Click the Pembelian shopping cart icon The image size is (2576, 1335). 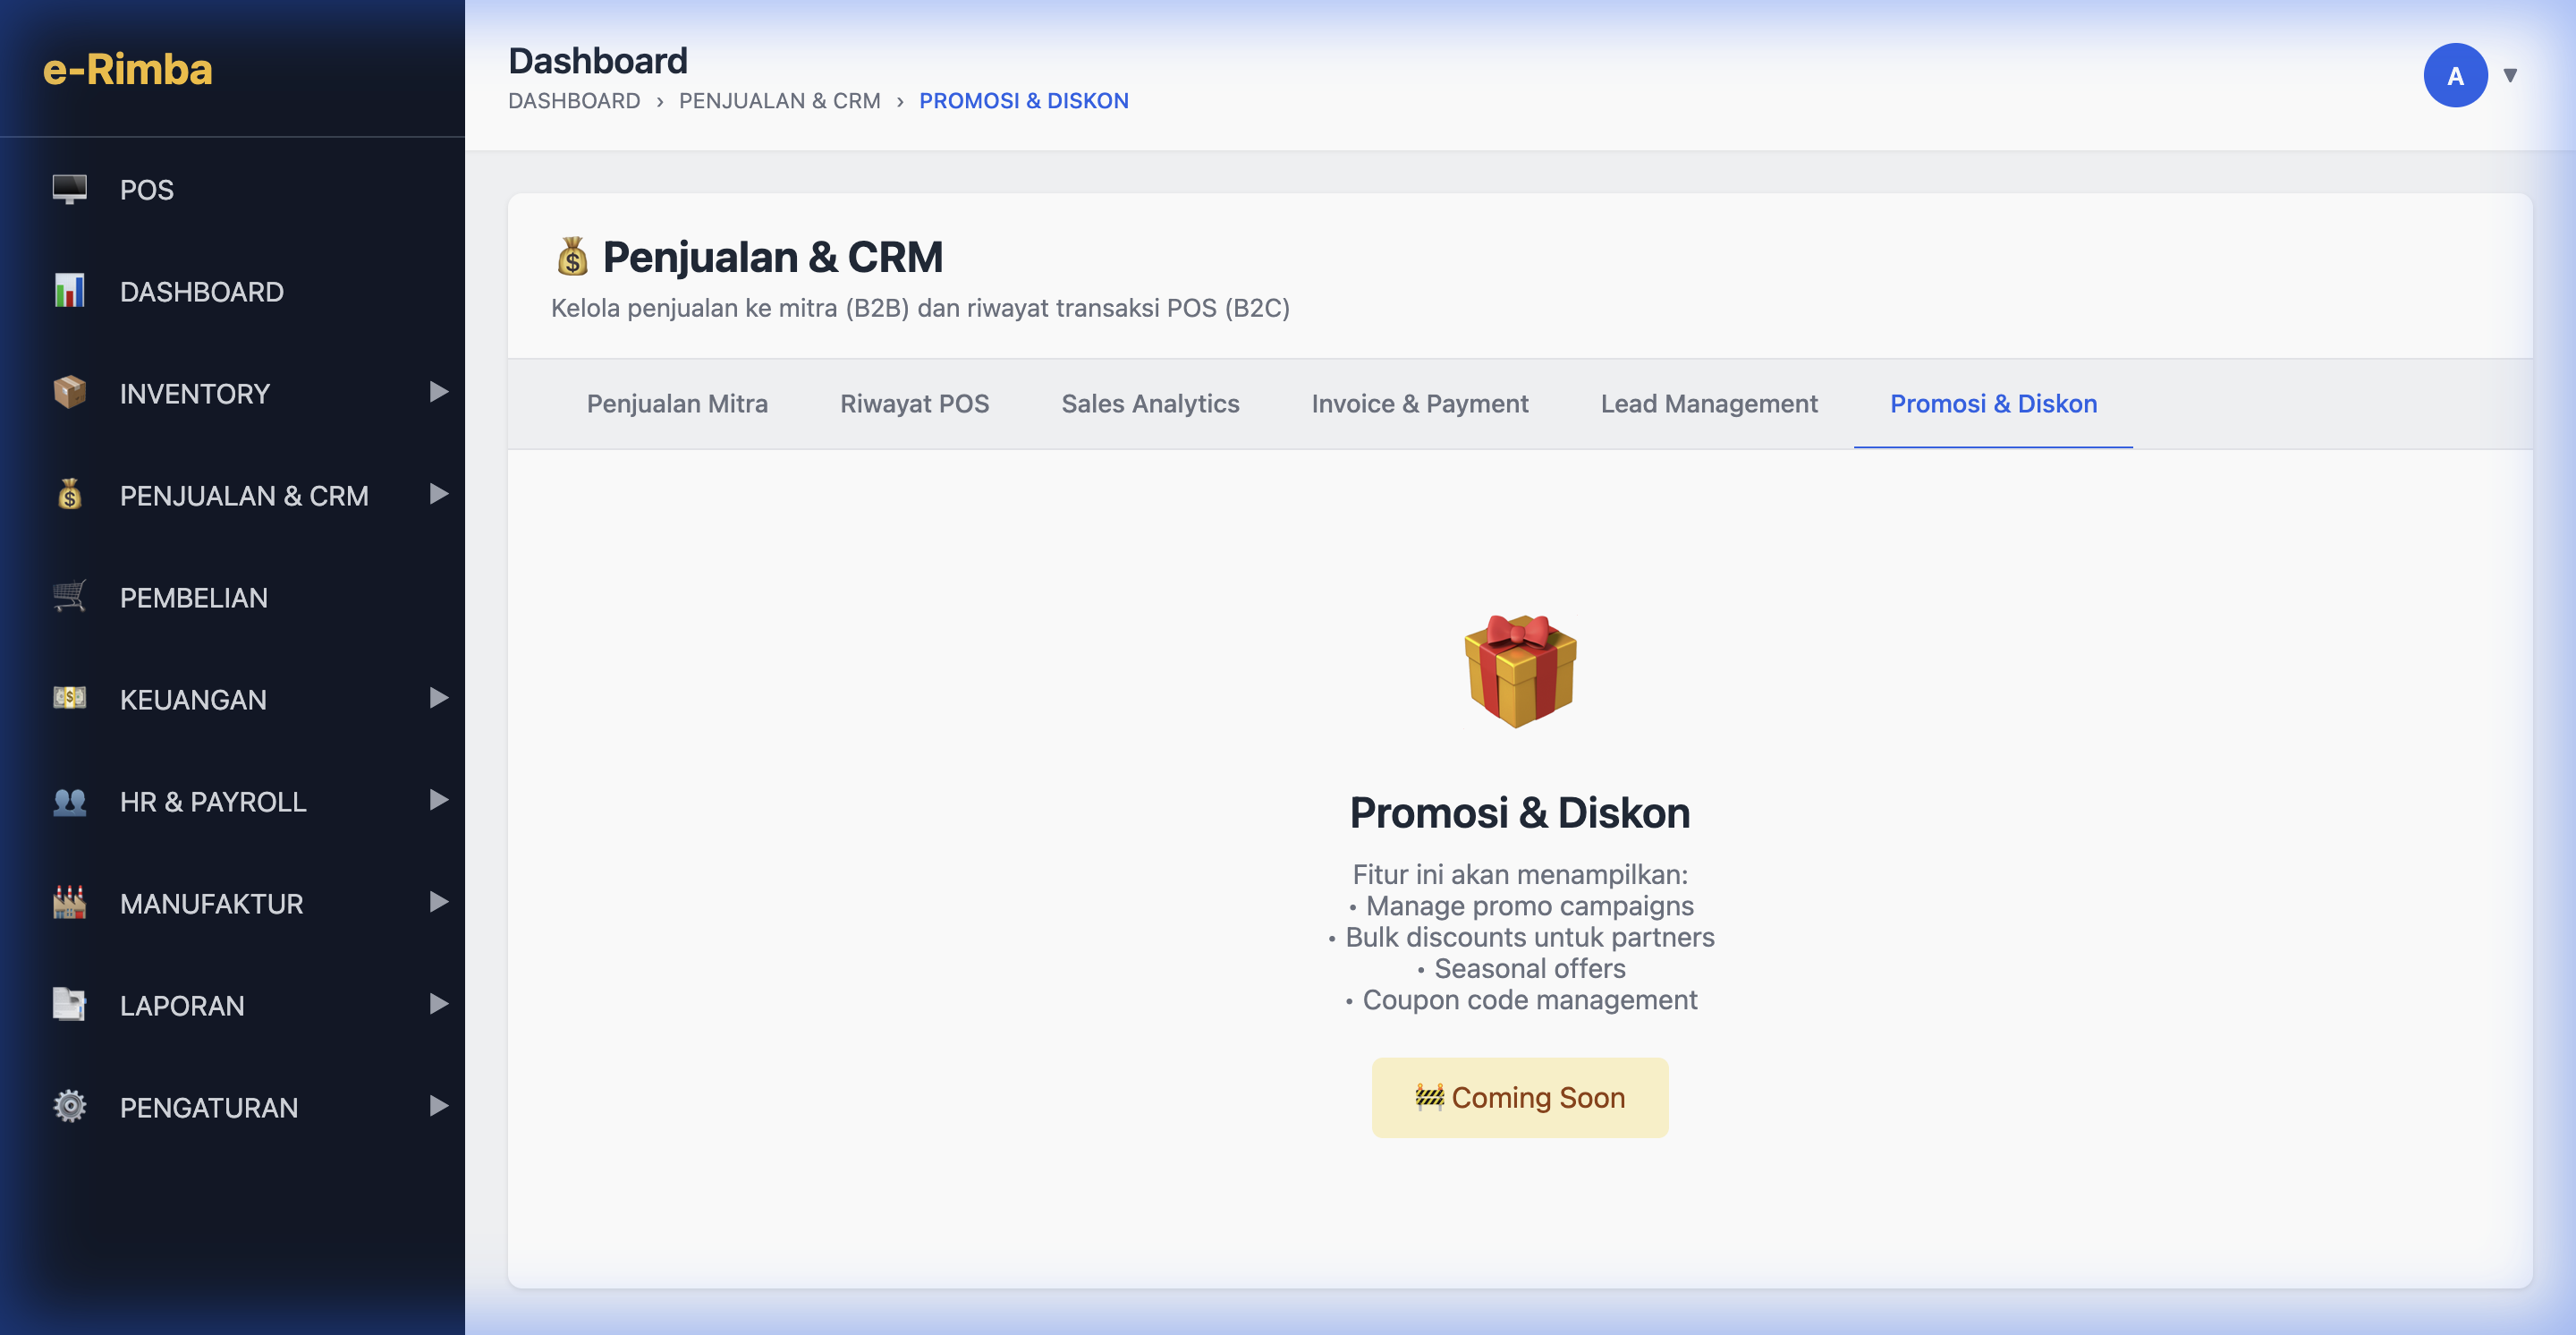click(69, 597)
